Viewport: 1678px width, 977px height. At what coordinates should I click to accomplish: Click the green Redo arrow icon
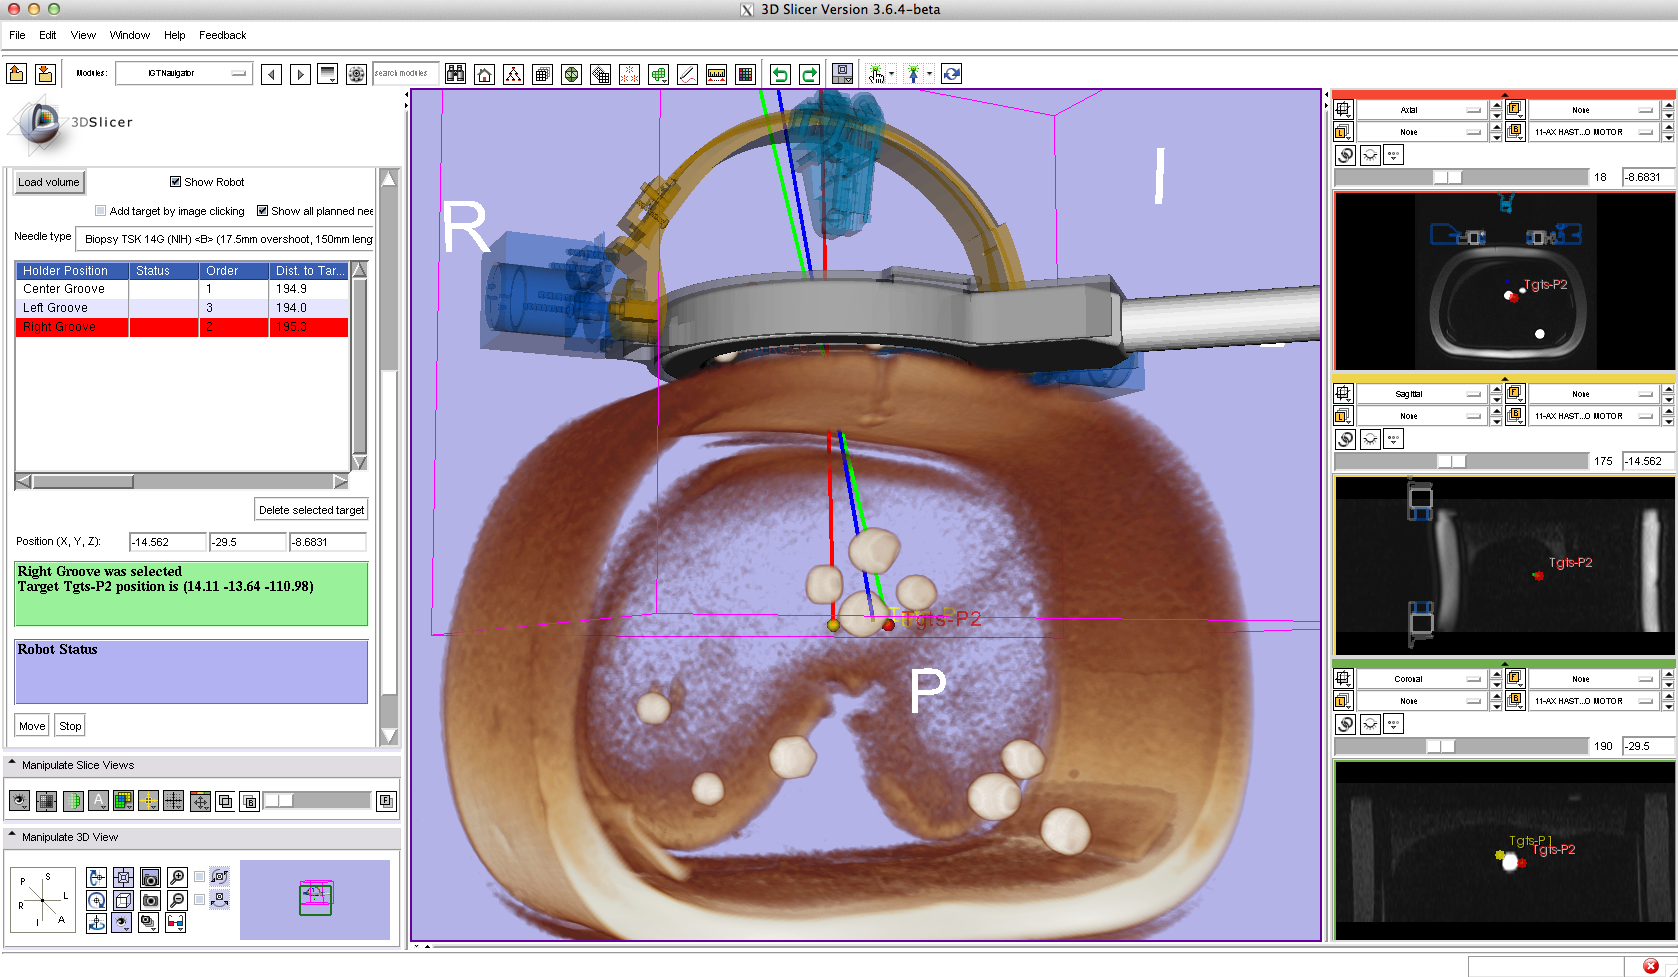click(x=809, y=74)
